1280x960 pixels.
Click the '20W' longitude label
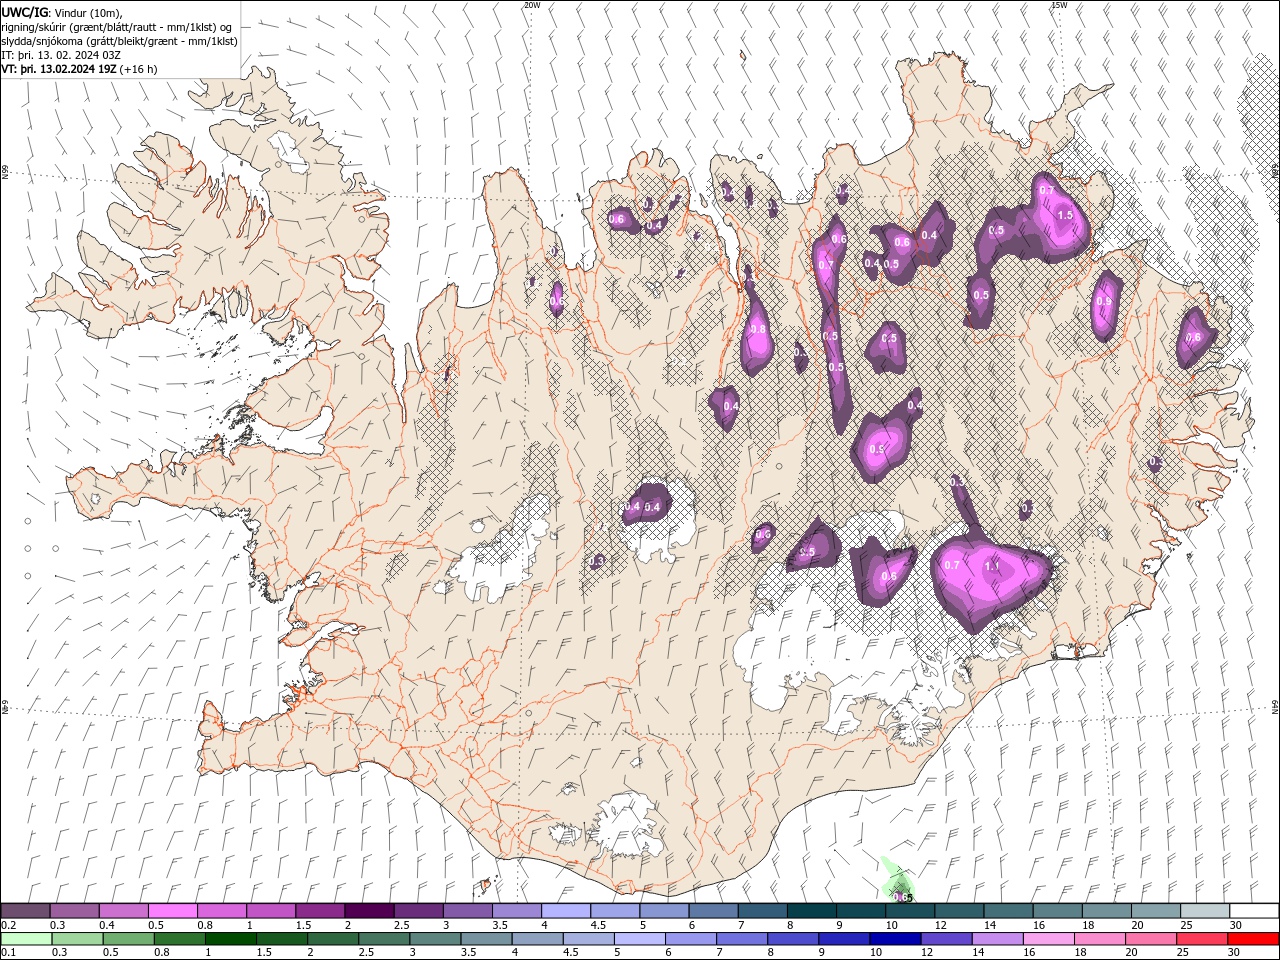click(532, 5)
